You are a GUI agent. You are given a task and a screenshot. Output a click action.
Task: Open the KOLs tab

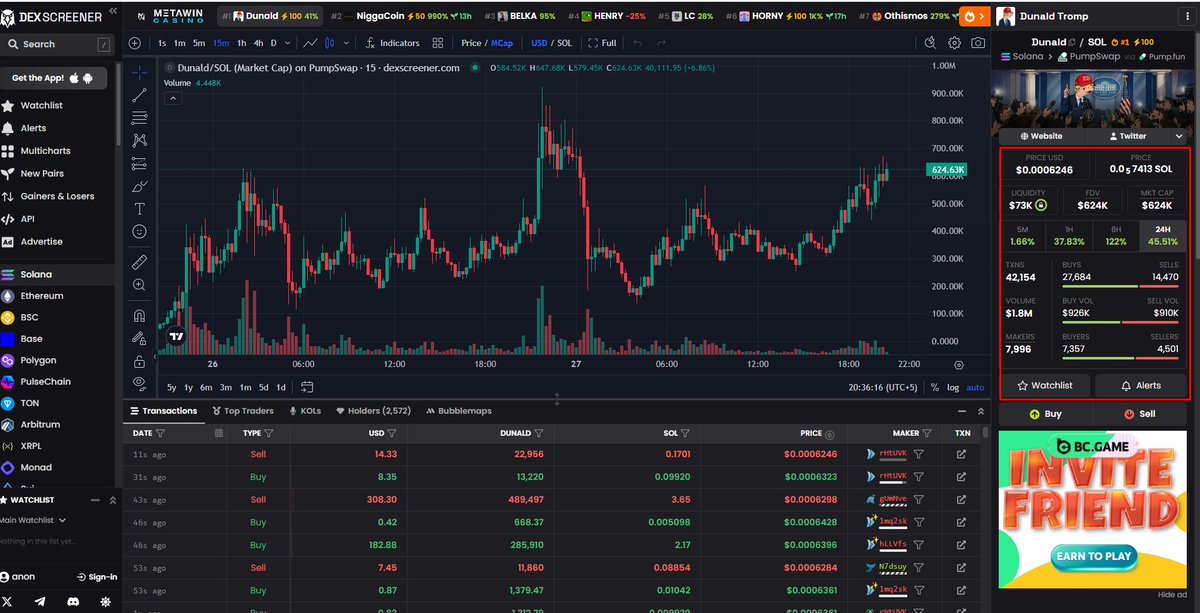305,411
